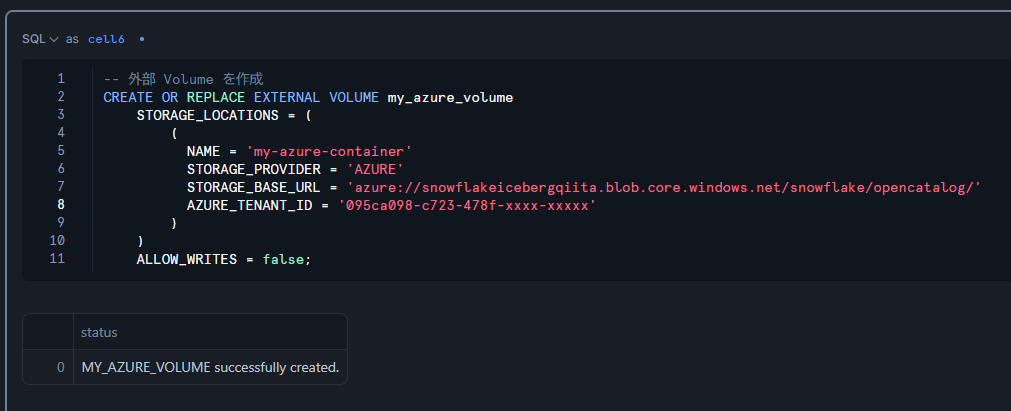Image resolution: width=1011 pixels, height=411 pixels.
Task: Click the false value after ALLOW_WRITES
Action: (x=283, y=259)
